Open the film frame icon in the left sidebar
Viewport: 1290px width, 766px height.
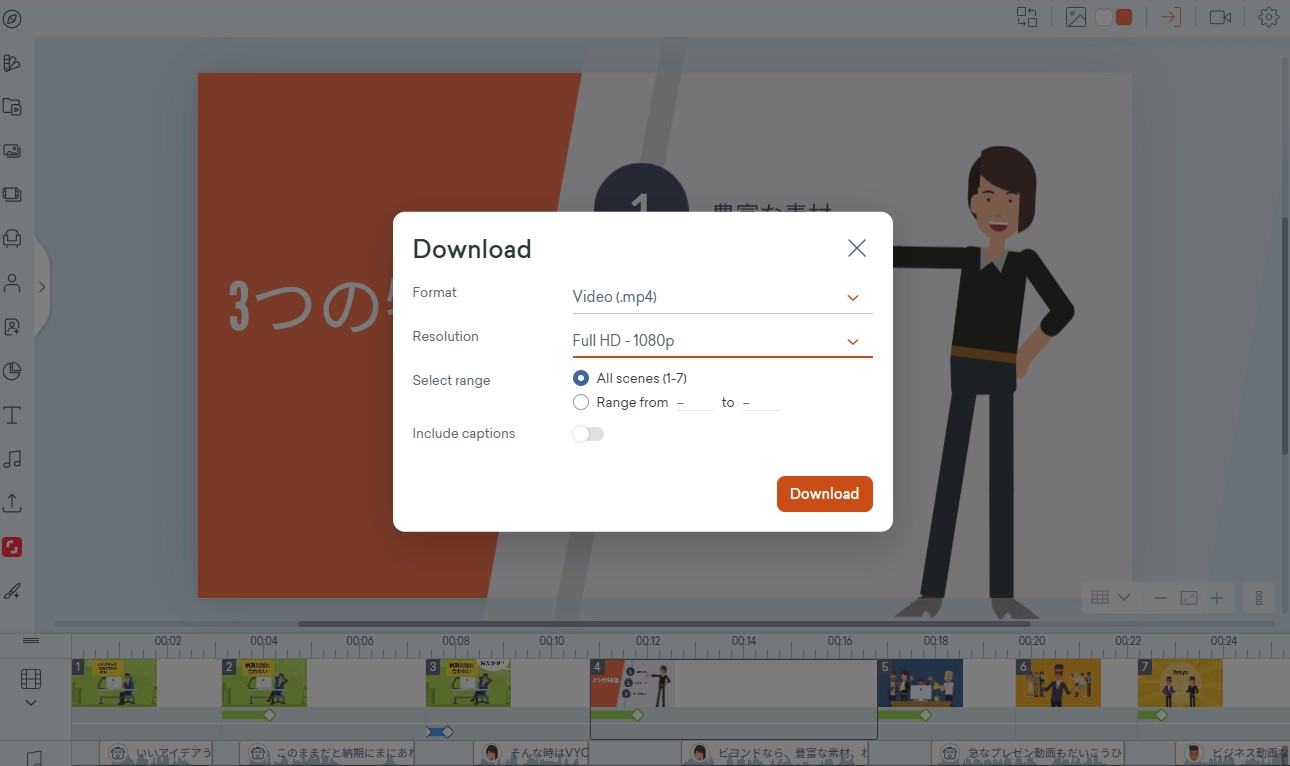coord(12,194)
